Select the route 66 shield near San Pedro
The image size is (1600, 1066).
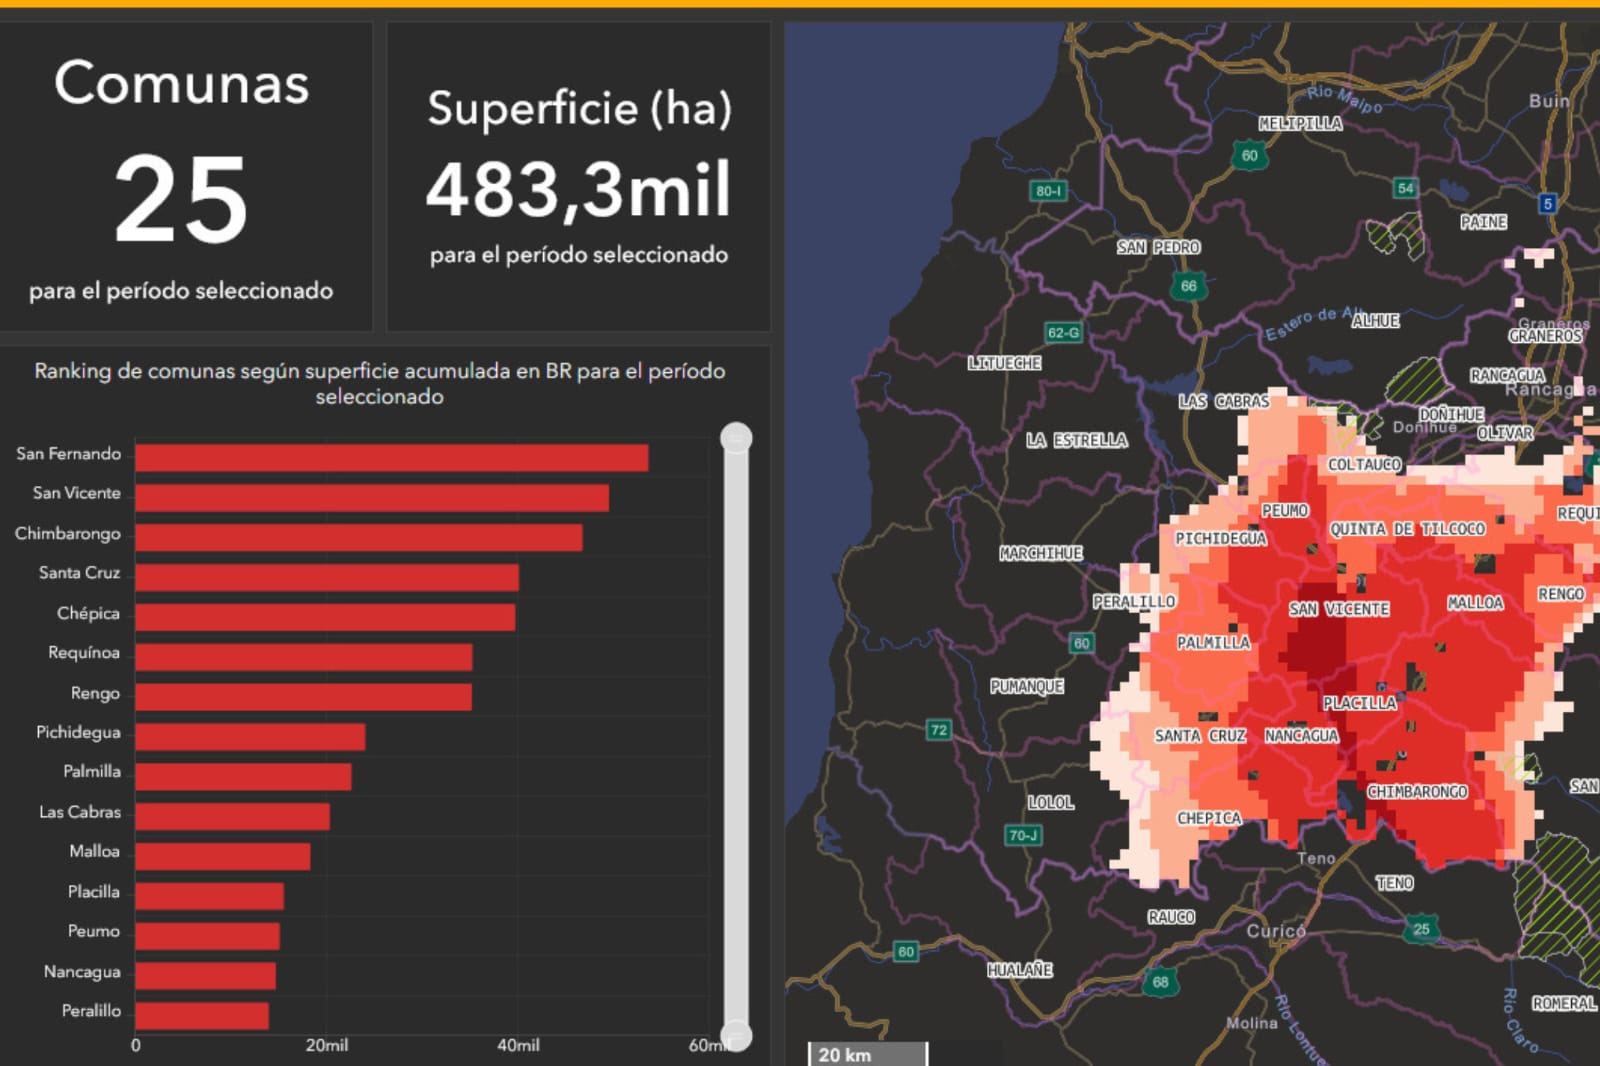[x=1188, y=286]
